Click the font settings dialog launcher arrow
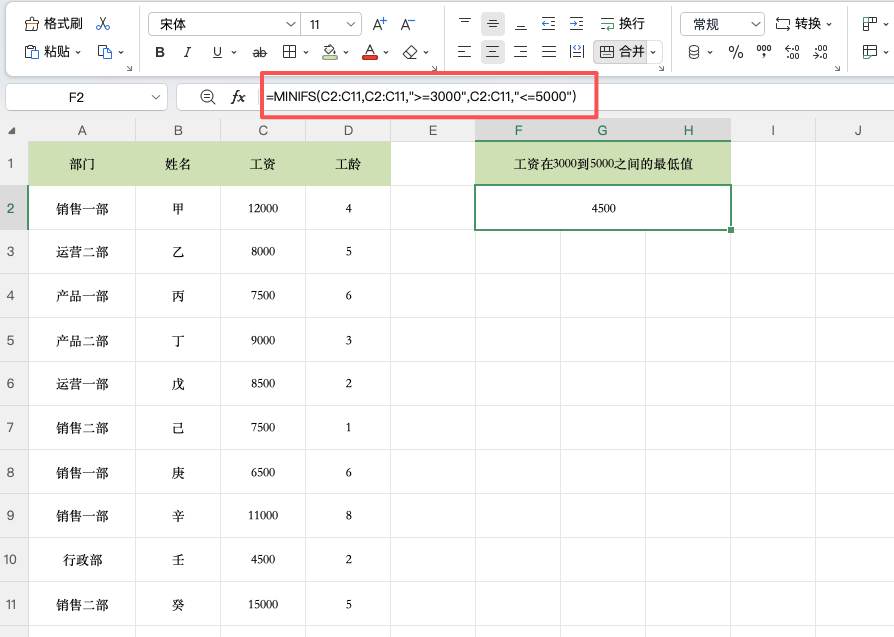The width and height of the screenshot is (894, 637). (x=434, y=68)
